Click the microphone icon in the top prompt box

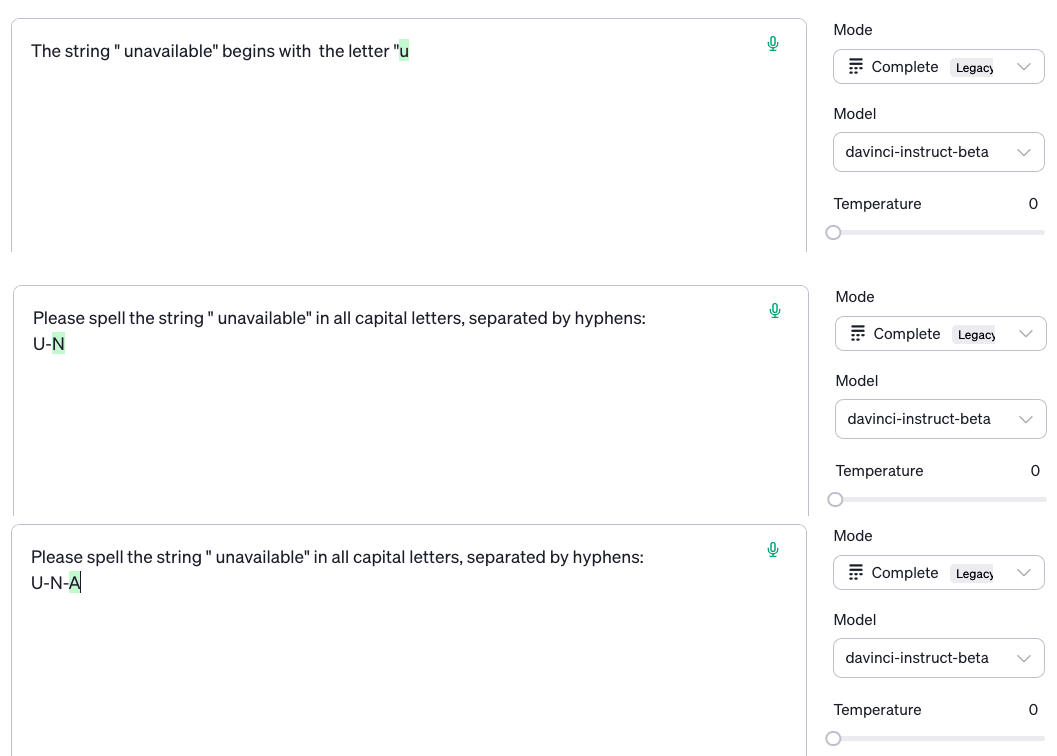click(773, 44)
